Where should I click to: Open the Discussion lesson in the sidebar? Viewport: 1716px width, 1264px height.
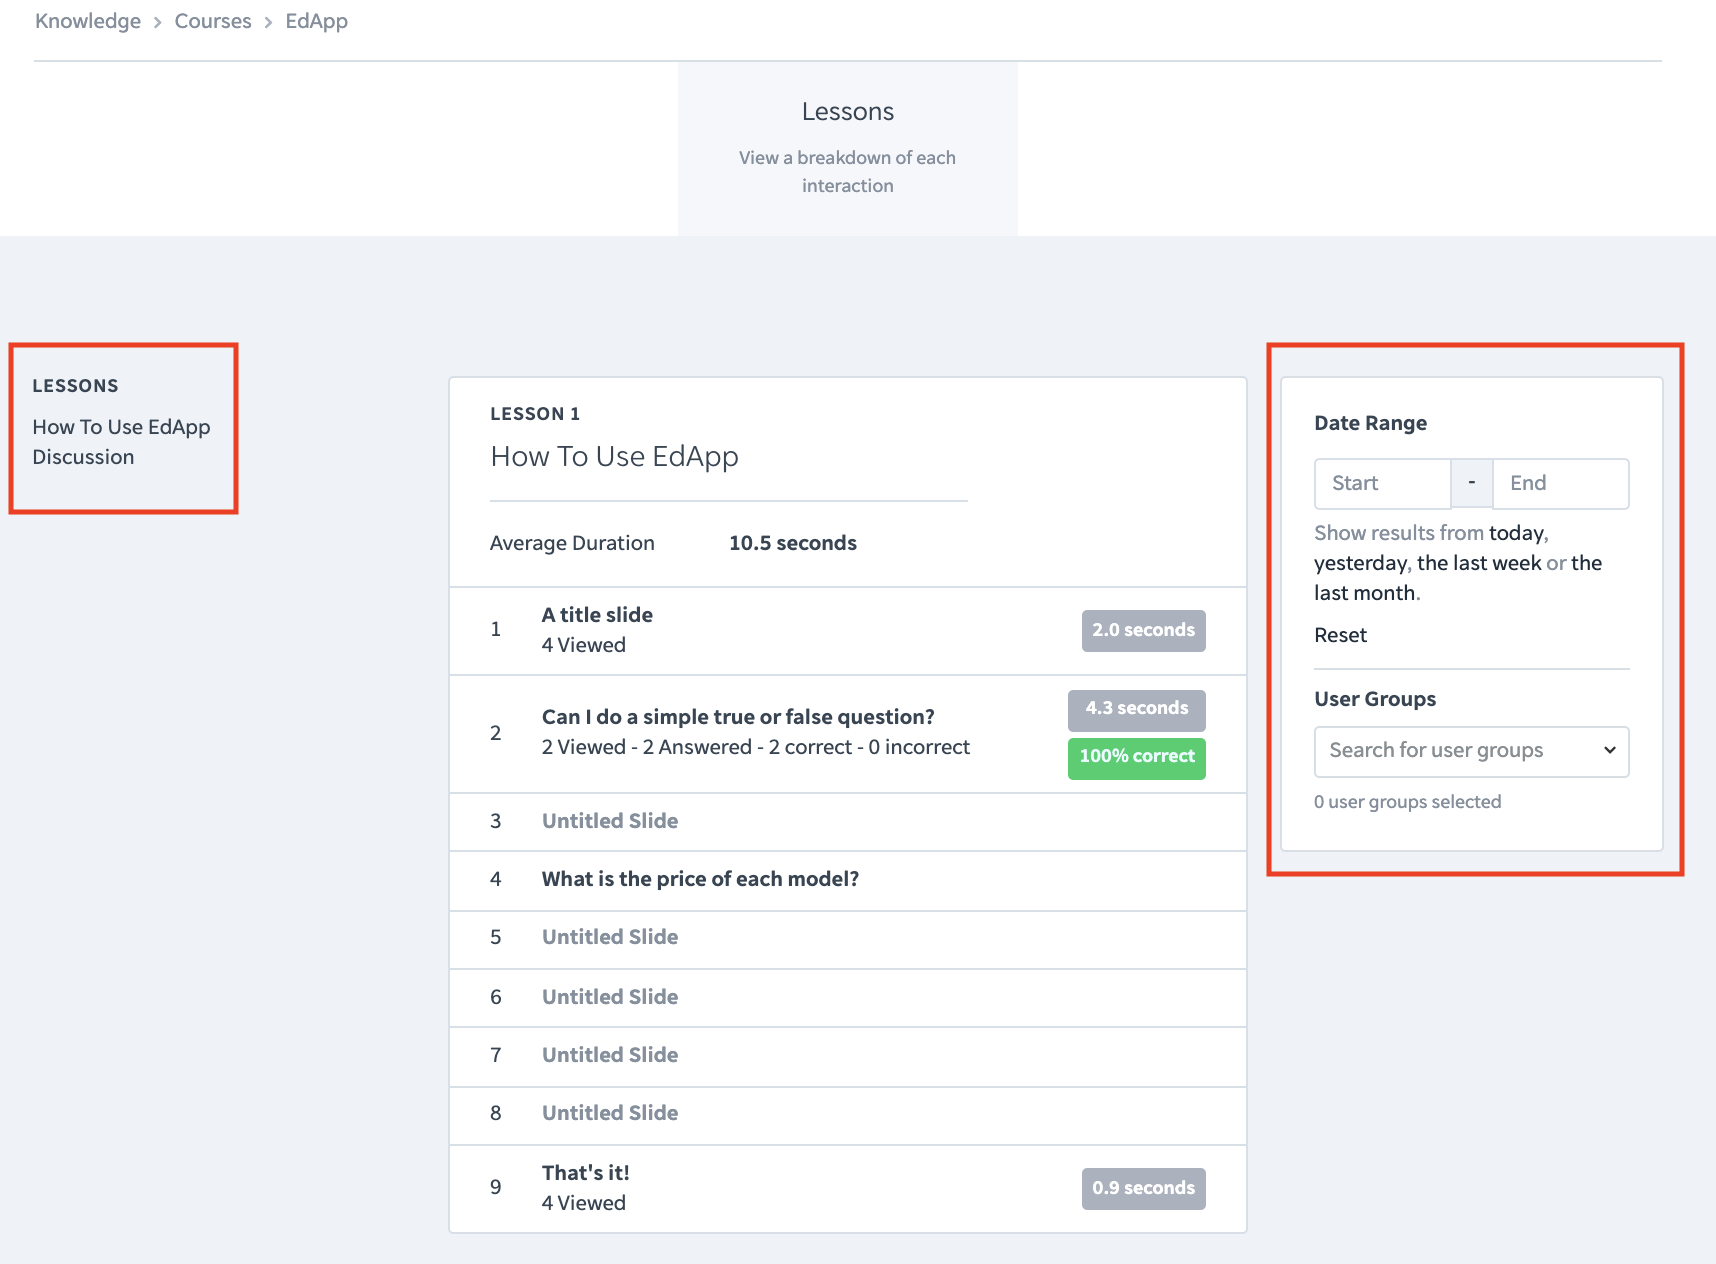[83, 457]
